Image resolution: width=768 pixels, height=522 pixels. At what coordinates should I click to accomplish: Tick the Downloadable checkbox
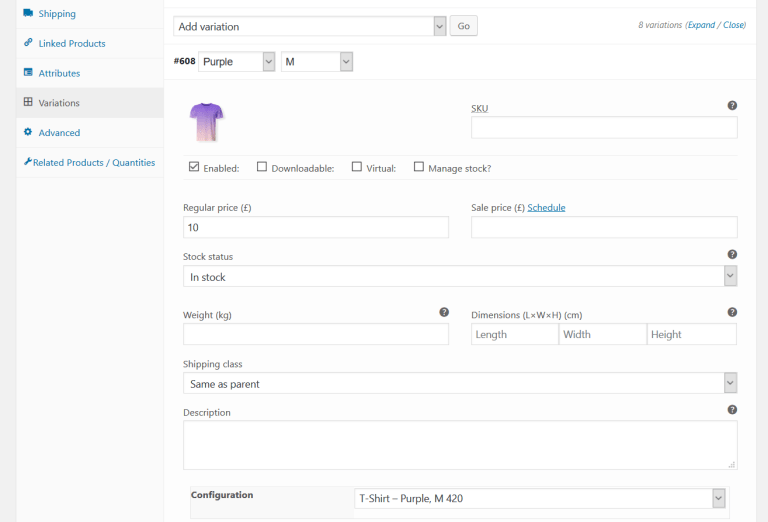262,167
